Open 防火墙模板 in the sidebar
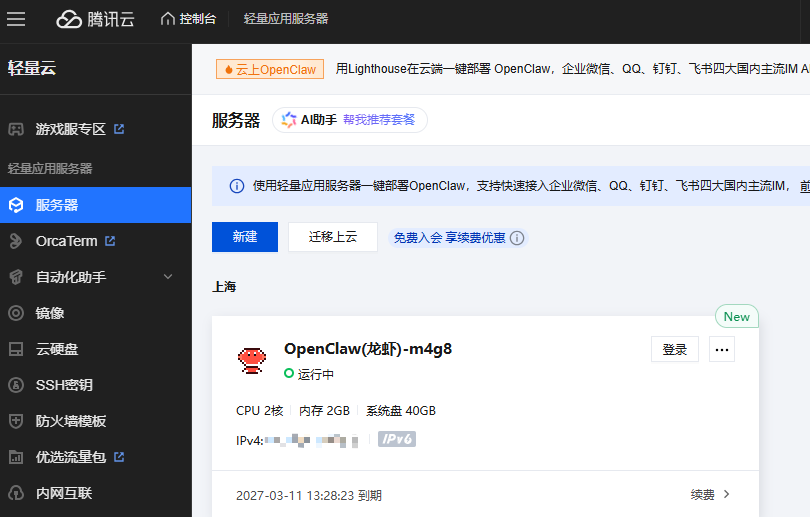 (x=71, y=421)
